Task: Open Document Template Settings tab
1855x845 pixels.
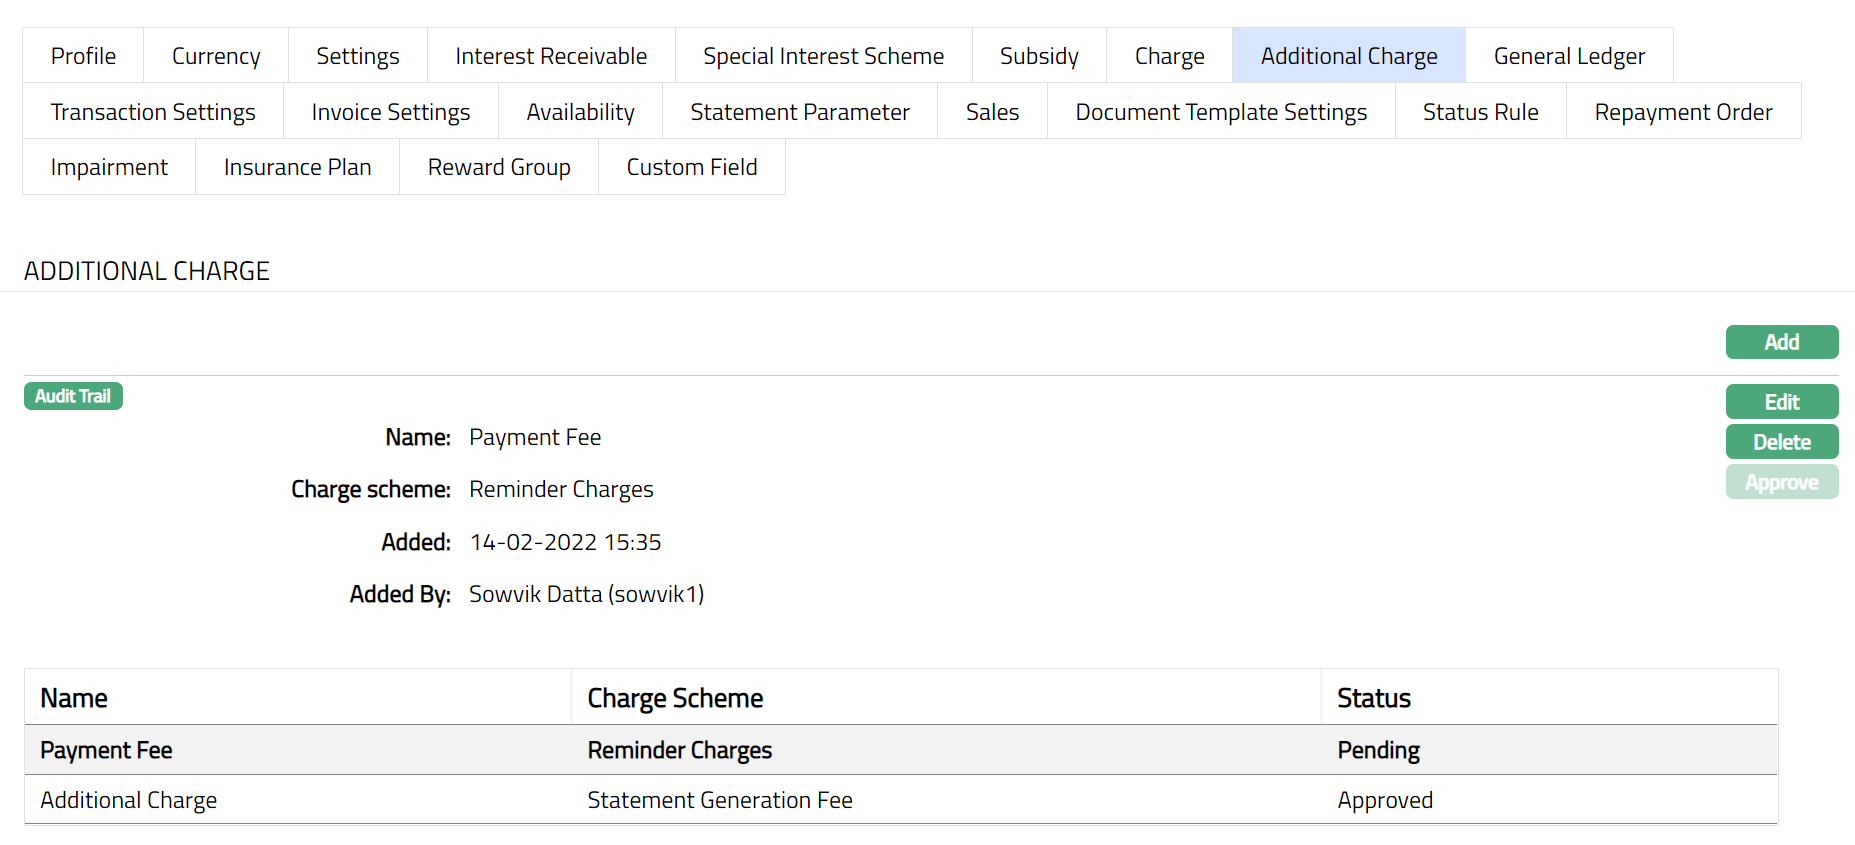Action: pyautogui.click(x=1221, y=112)
